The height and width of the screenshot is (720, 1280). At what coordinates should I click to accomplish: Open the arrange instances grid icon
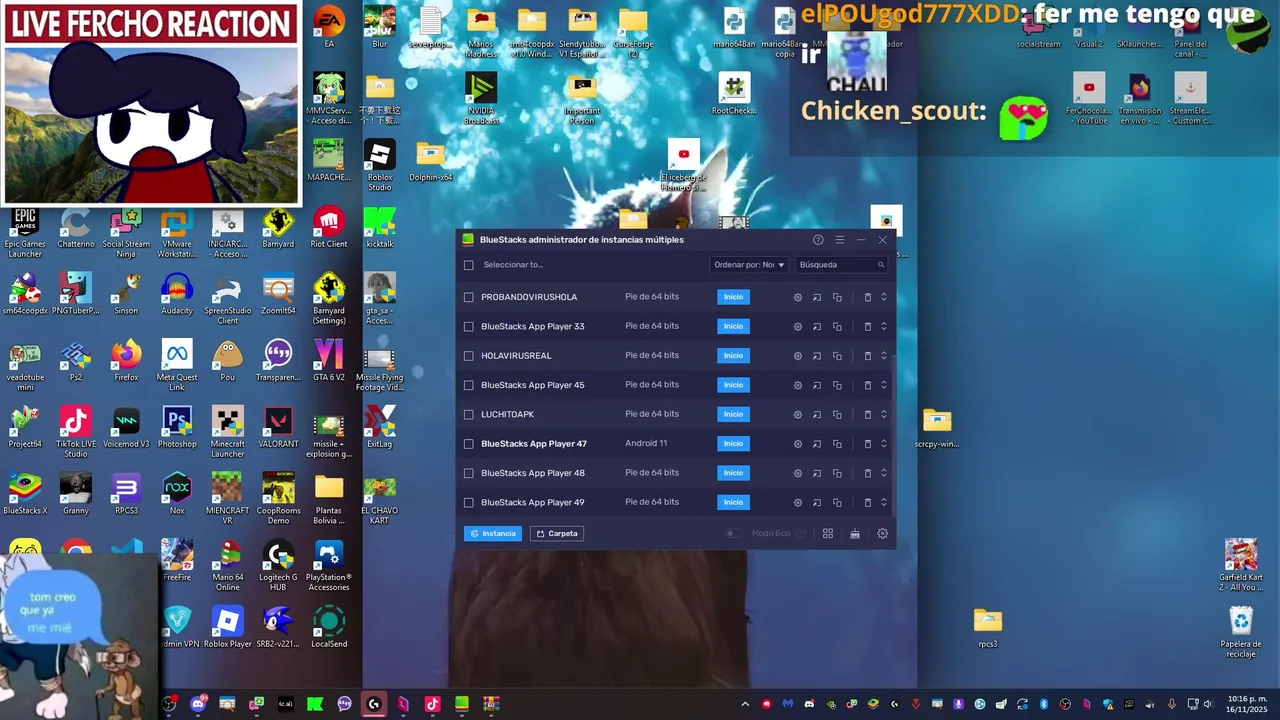coord(828,534)
